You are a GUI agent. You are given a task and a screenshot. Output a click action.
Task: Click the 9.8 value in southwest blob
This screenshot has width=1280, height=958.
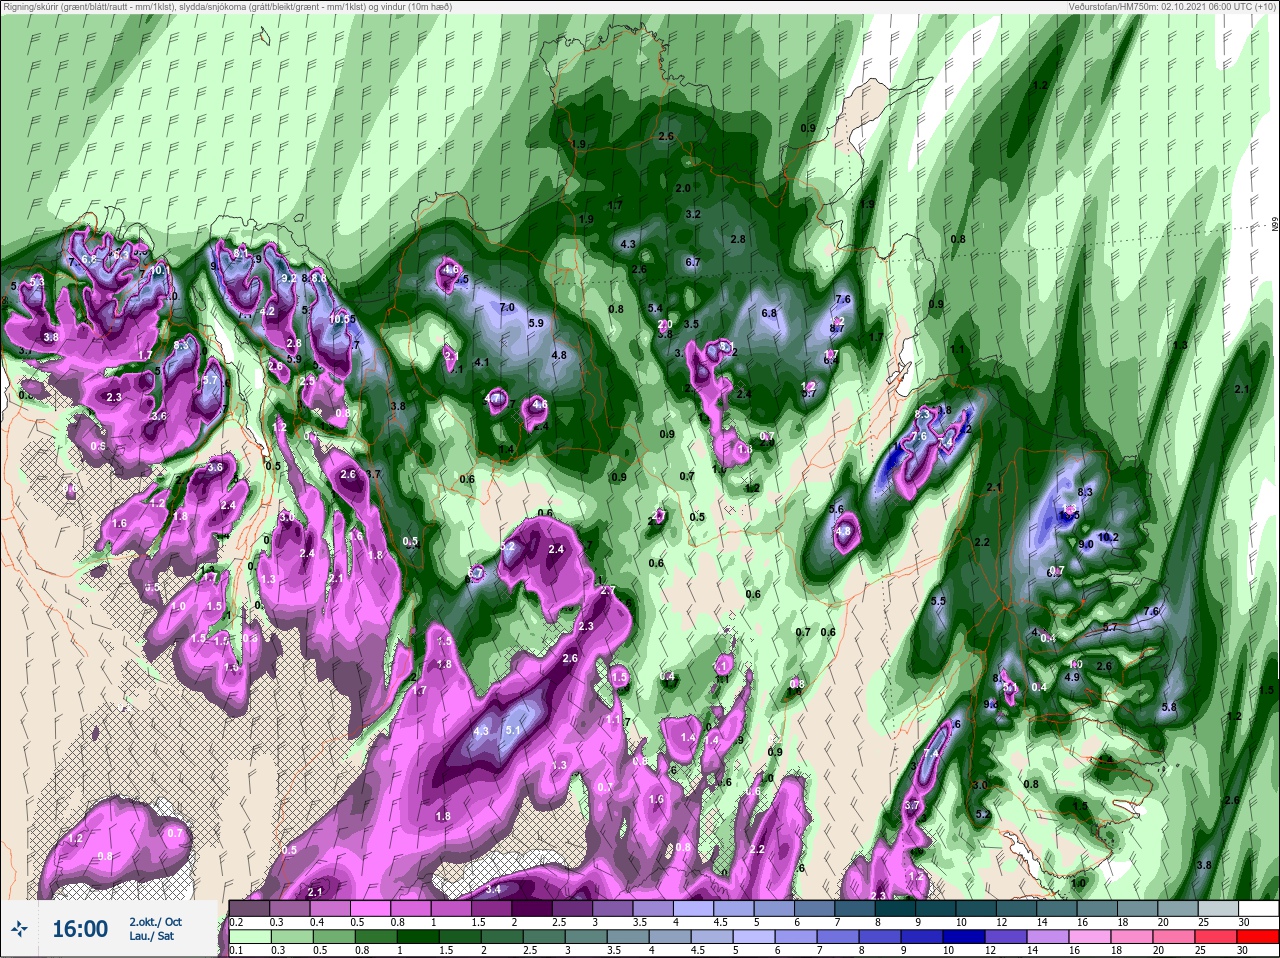(x=105, y=856)
